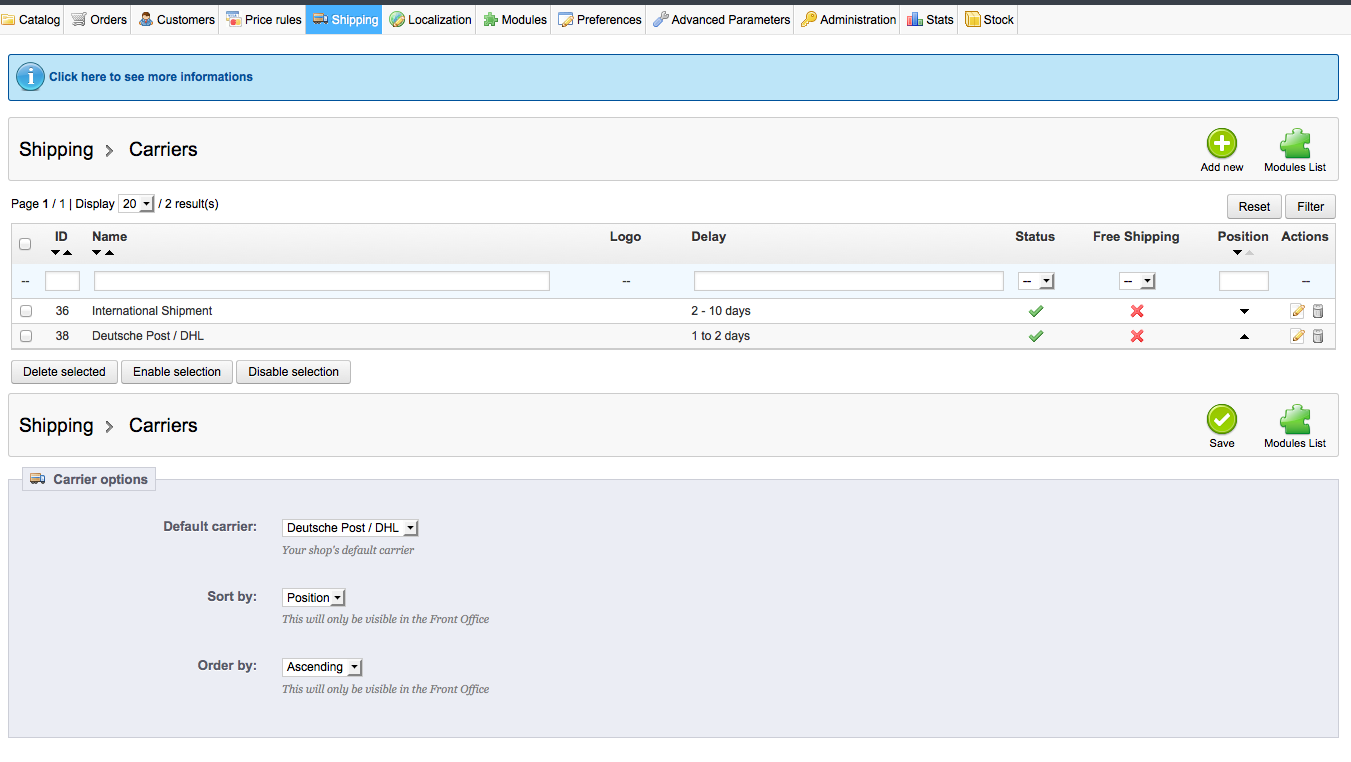Click the green Add new carrier icon
Viewport: 1351px width, 762px height.
1222,144
